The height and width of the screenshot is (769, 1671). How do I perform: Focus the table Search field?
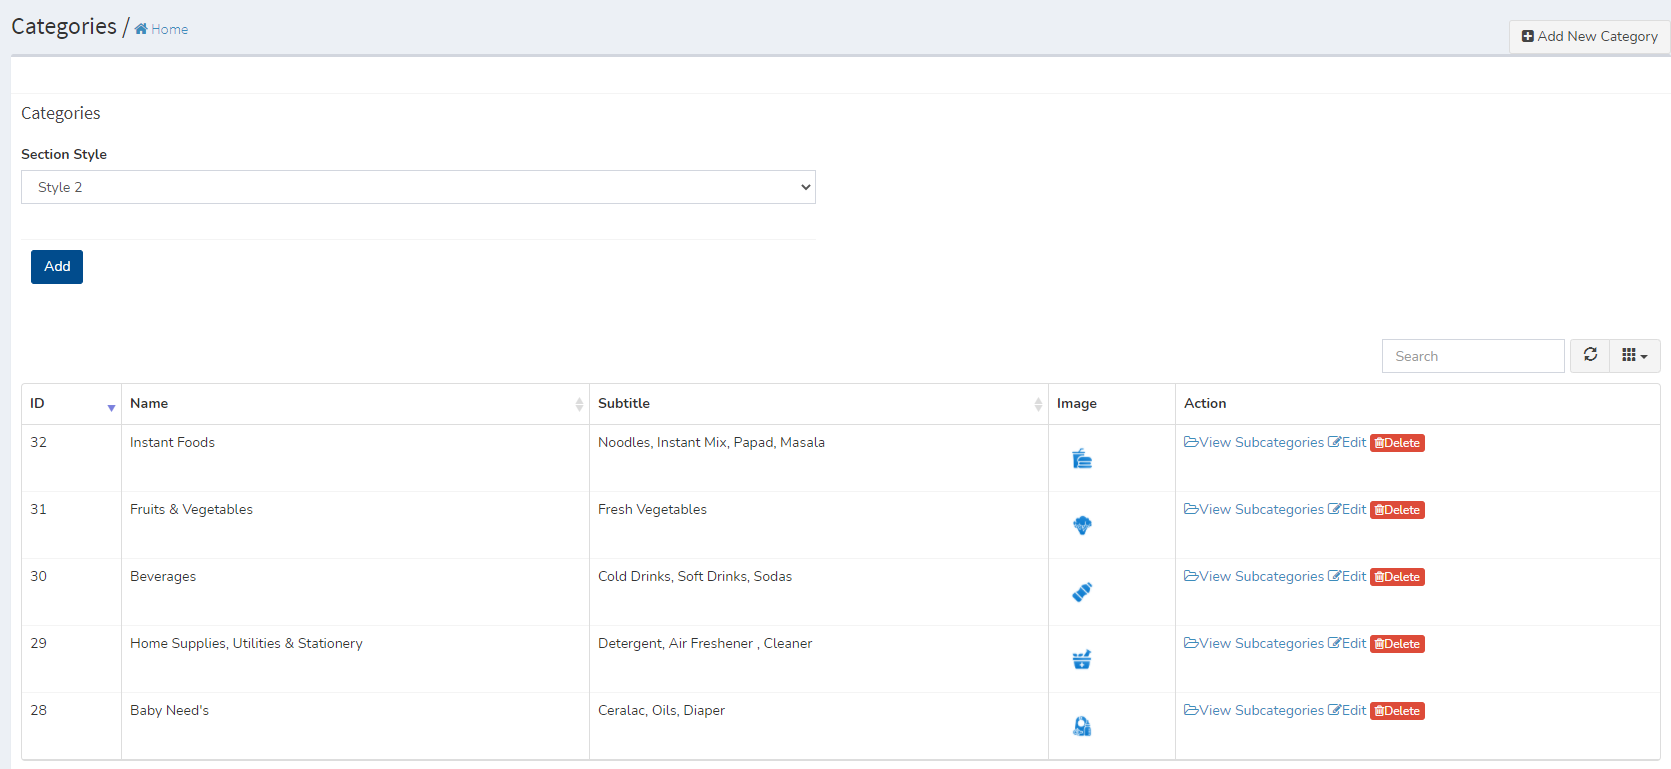point(1473,356)
